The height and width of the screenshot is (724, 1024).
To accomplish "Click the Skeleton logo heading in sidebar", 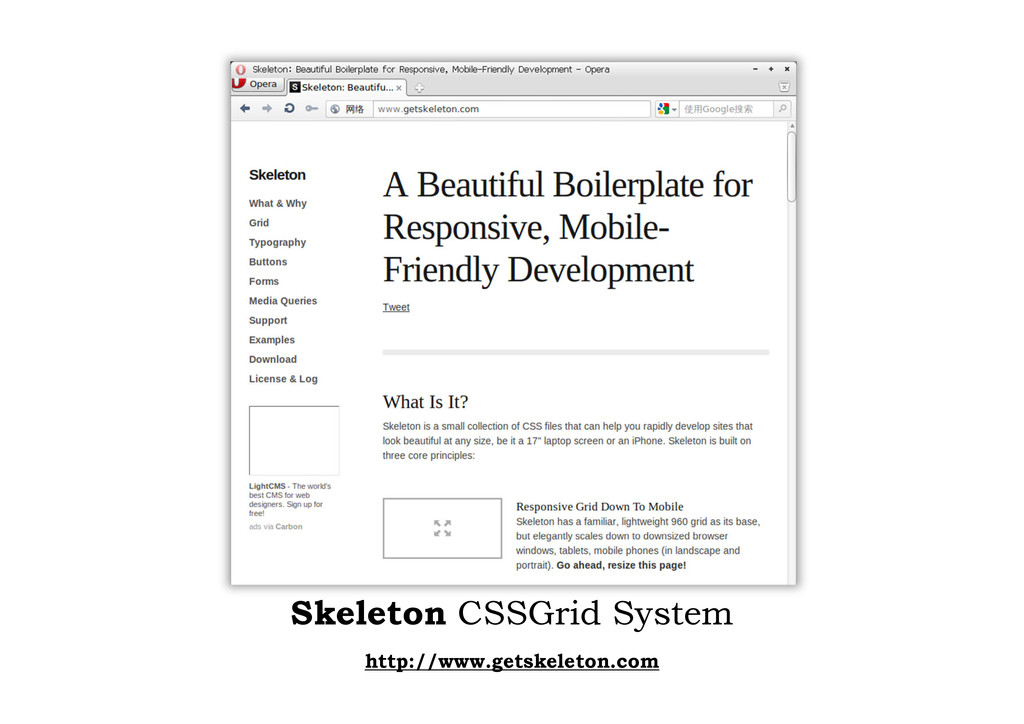I will pyautogui.click(x=277, y=175).
